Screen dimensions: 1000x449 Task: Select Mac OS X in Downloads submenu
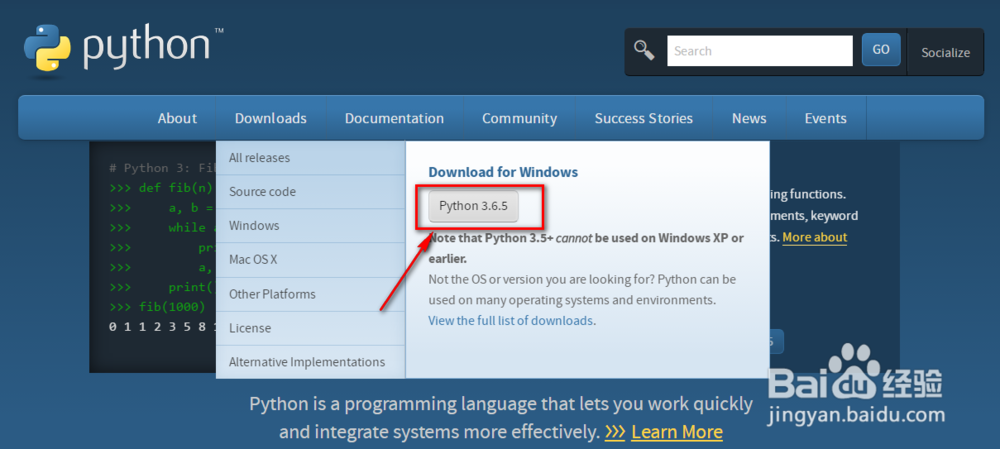point(311,260)
